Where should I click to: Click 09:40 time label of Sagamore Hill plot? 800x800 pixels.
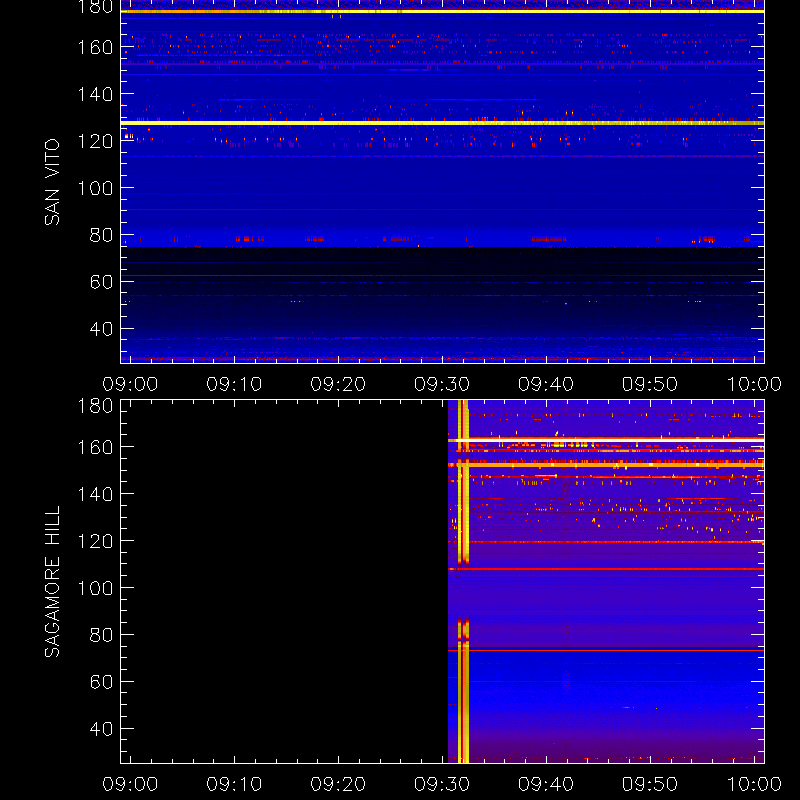(546, 784)
